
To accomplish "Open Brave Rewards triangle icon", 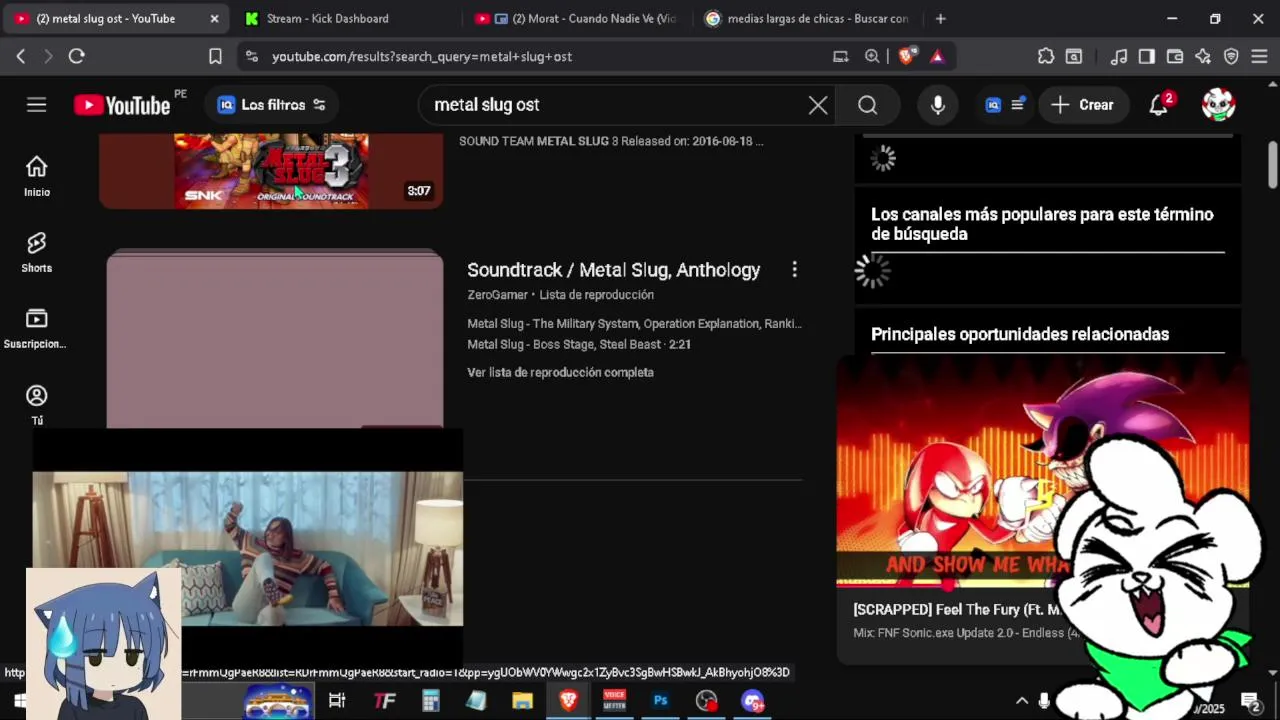I will pyautogui.click(x=937, y=57).
